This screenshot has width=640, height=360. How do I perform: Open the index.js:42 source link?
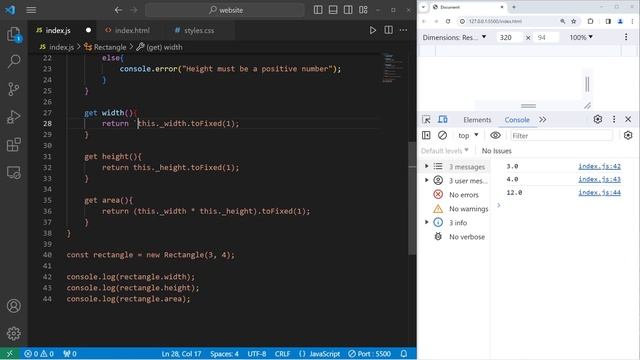coord(599,166)
